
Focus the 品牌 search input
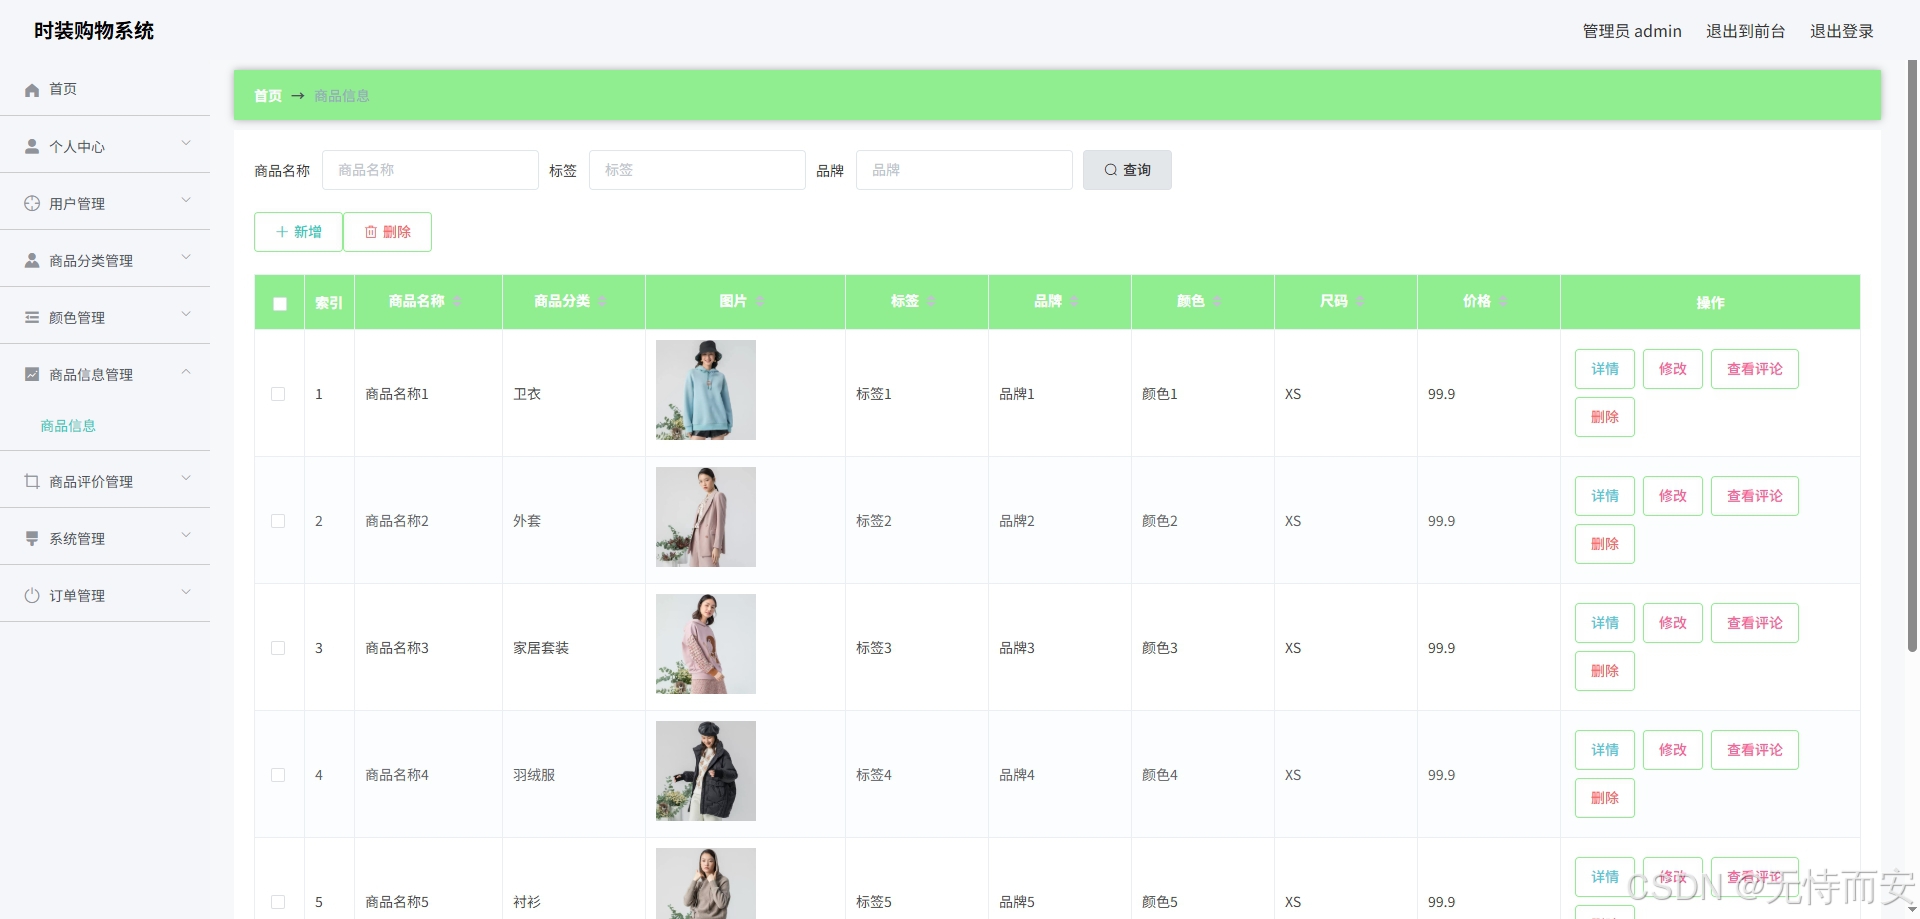pyautogui.click(x=964, y=170)
